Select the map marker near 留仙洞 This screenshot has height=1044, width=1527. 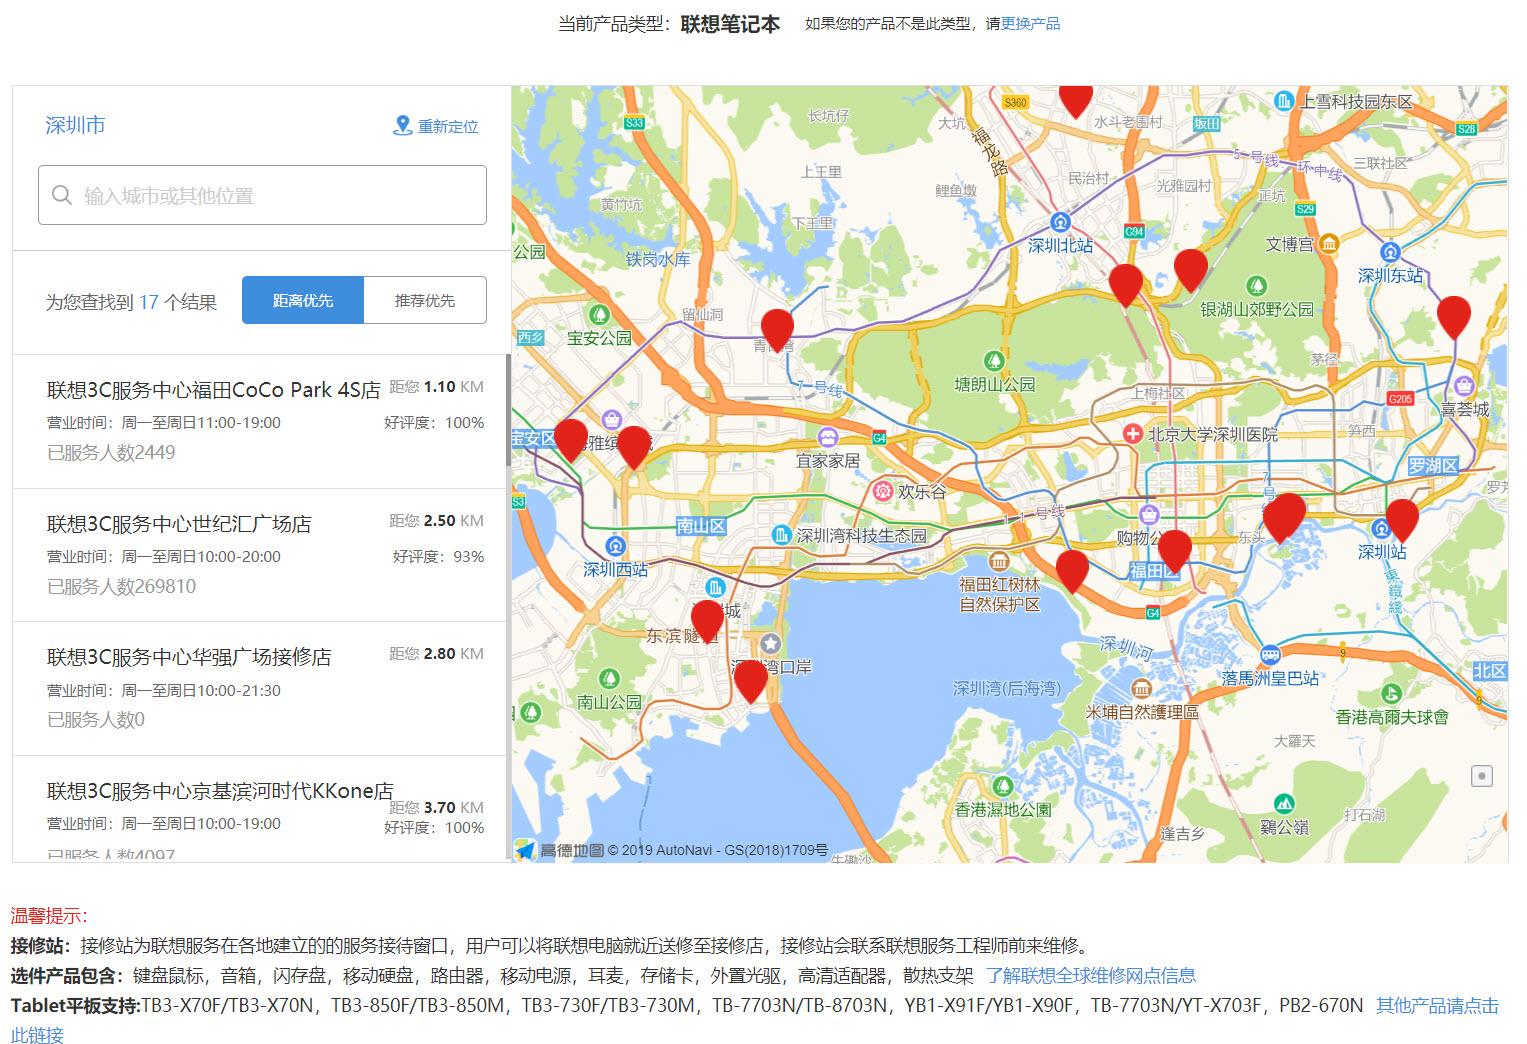pyautogui.click(x=777, y=329)
